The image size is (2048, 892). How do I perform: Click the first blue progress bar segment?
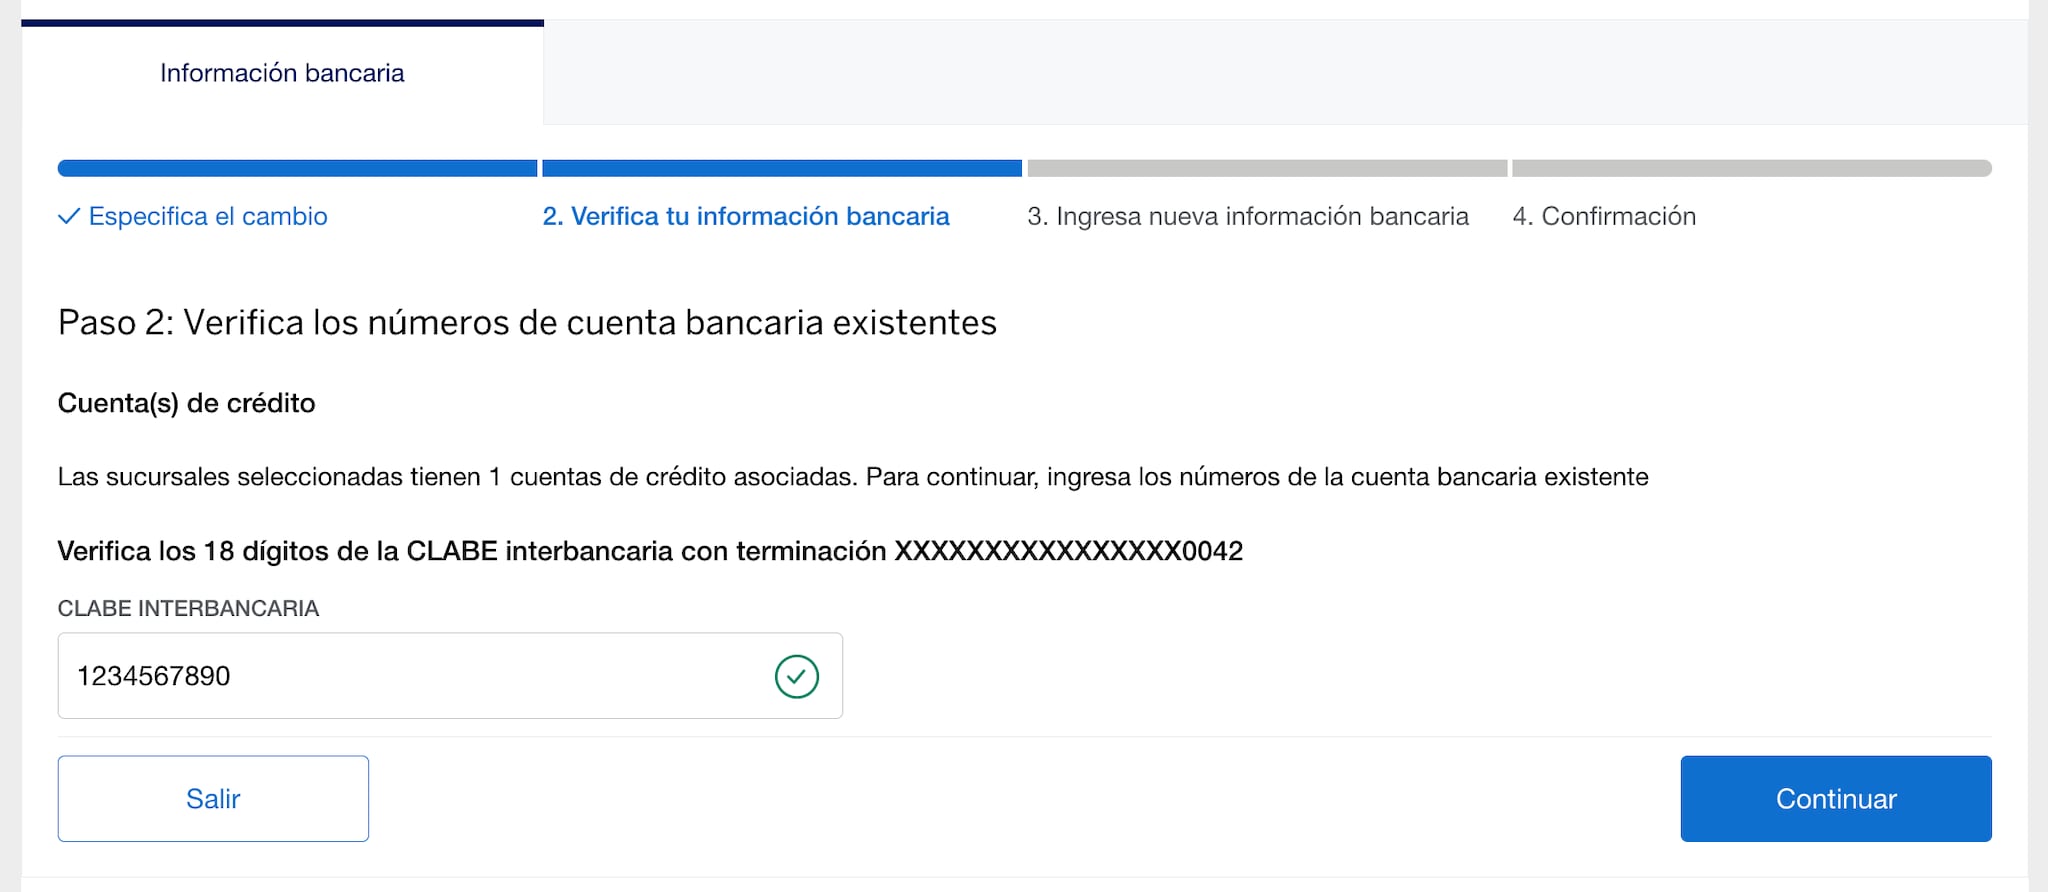pyautogui.click(x=297, y=168)
